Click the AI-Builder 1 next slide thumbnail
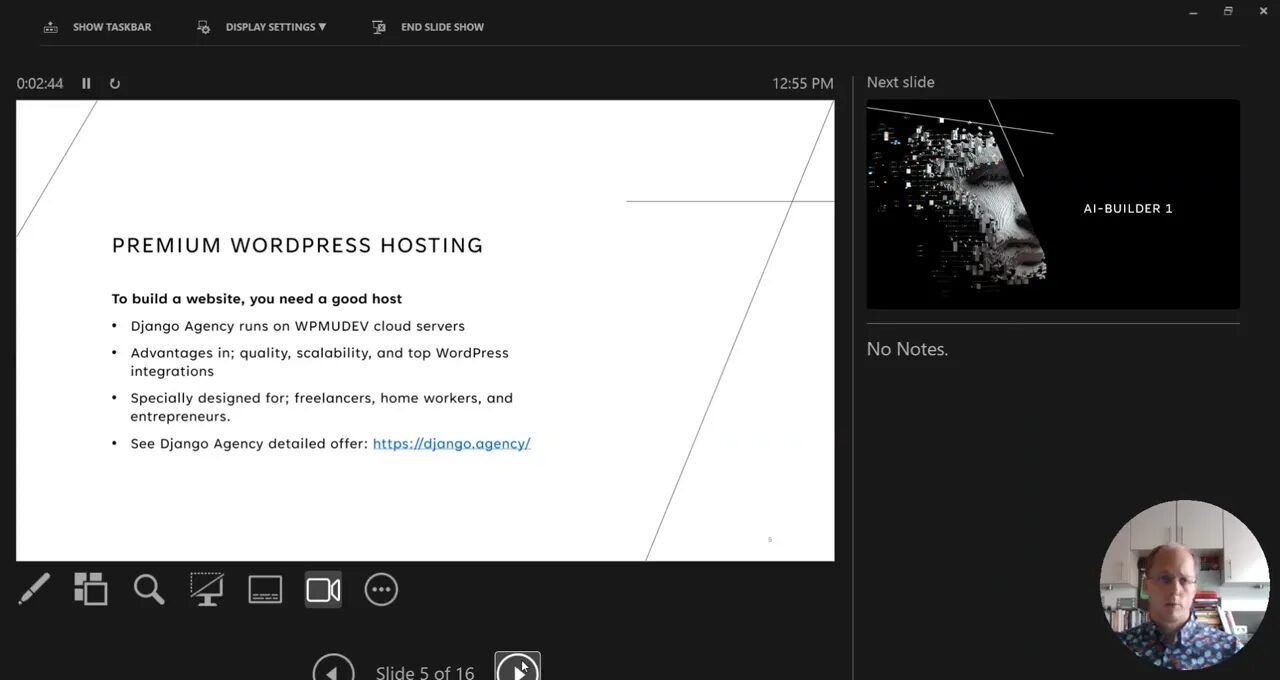 (1053, 204)
